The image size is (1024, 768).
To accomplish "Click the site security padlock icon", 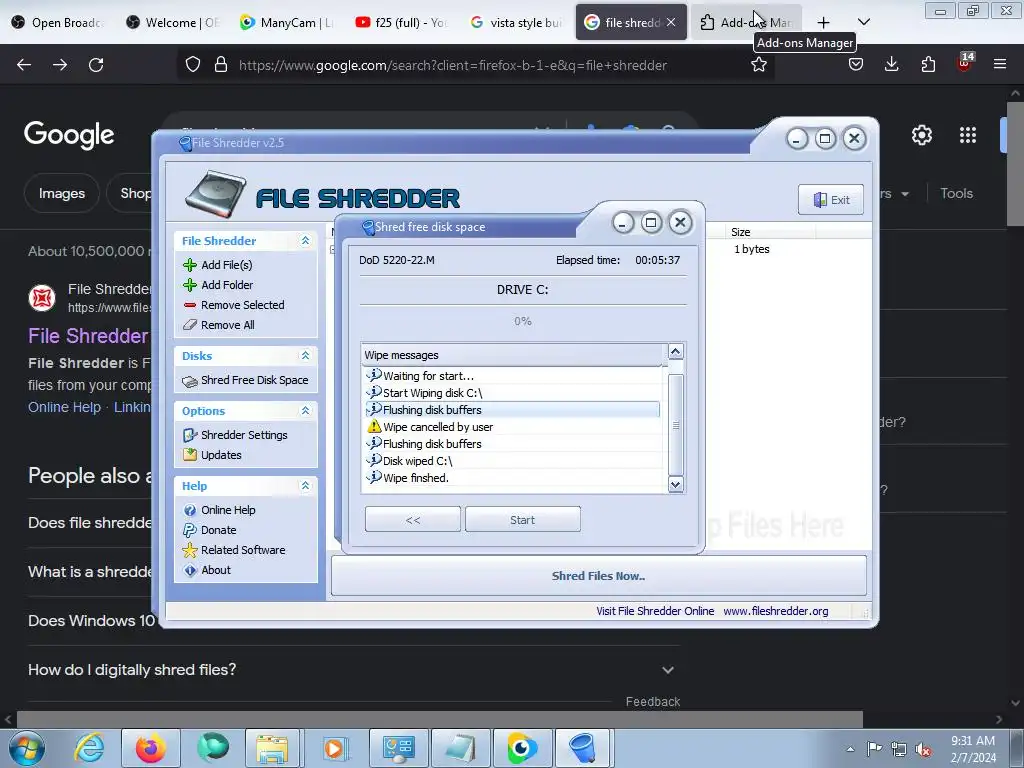I will 221,65.
